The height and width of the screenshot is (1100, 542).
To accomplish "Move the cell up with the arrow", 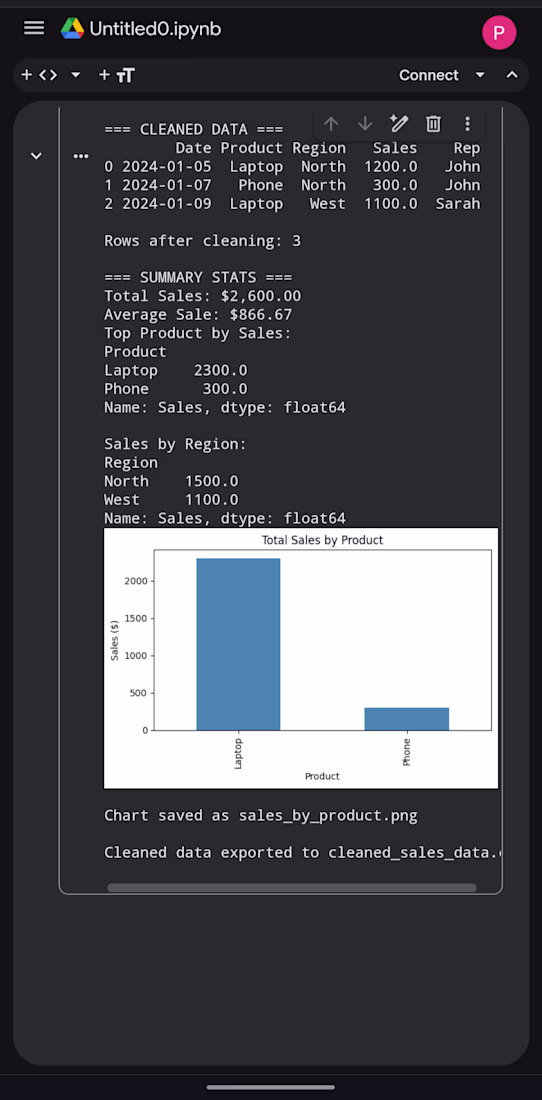I will coord(331,124).
